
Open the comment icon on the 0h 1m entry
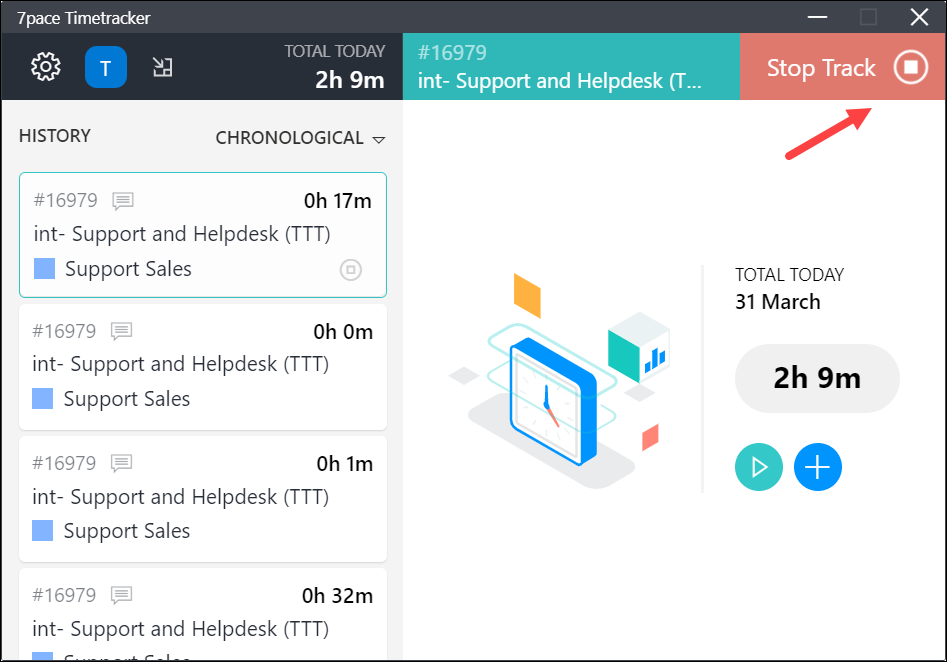(x=121, y=463)
